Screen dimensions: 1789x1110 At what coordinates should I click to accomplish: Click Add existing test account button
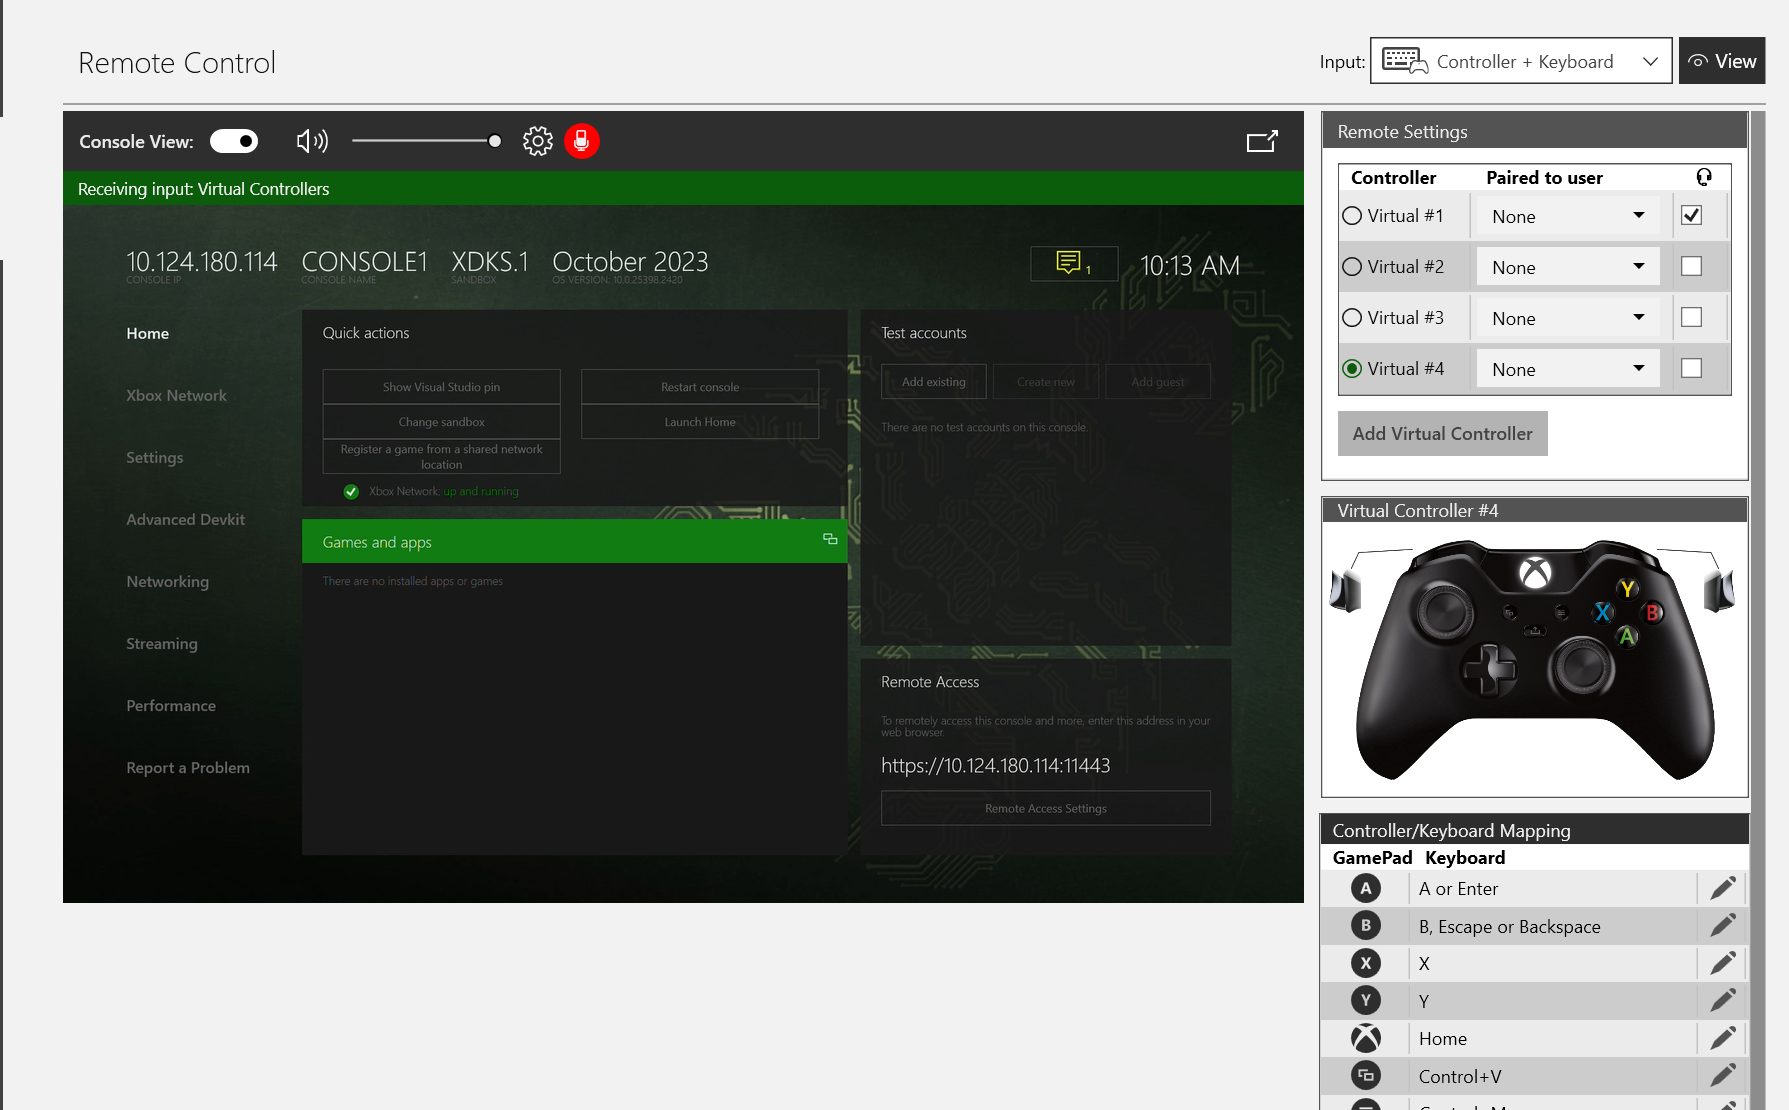934,382
